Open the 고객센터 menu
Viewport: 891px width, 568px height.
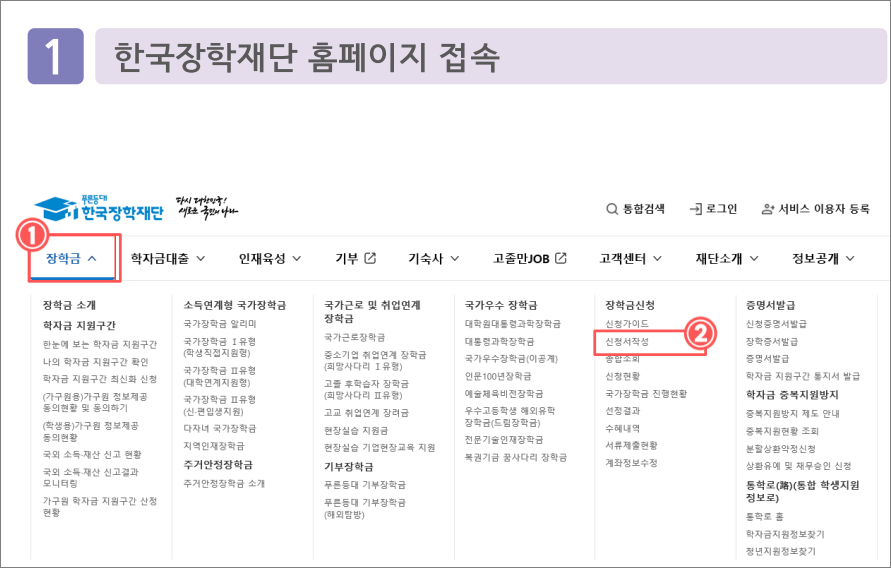(623, 258)
